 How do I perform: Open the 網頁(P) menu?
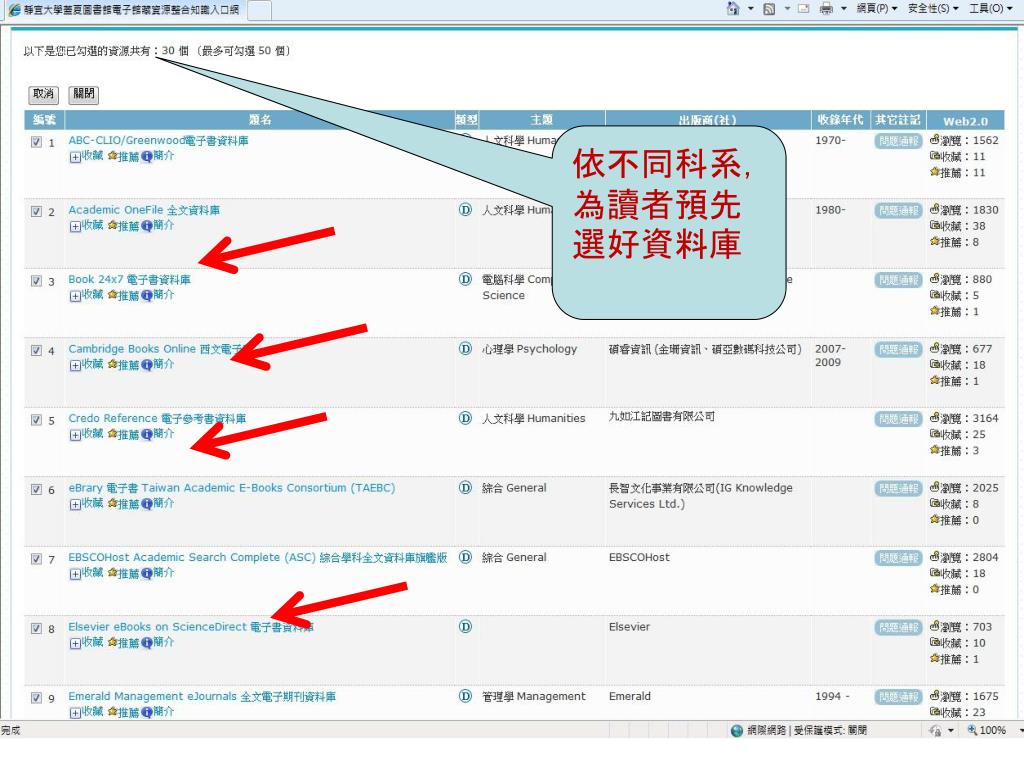coord(877,8)
